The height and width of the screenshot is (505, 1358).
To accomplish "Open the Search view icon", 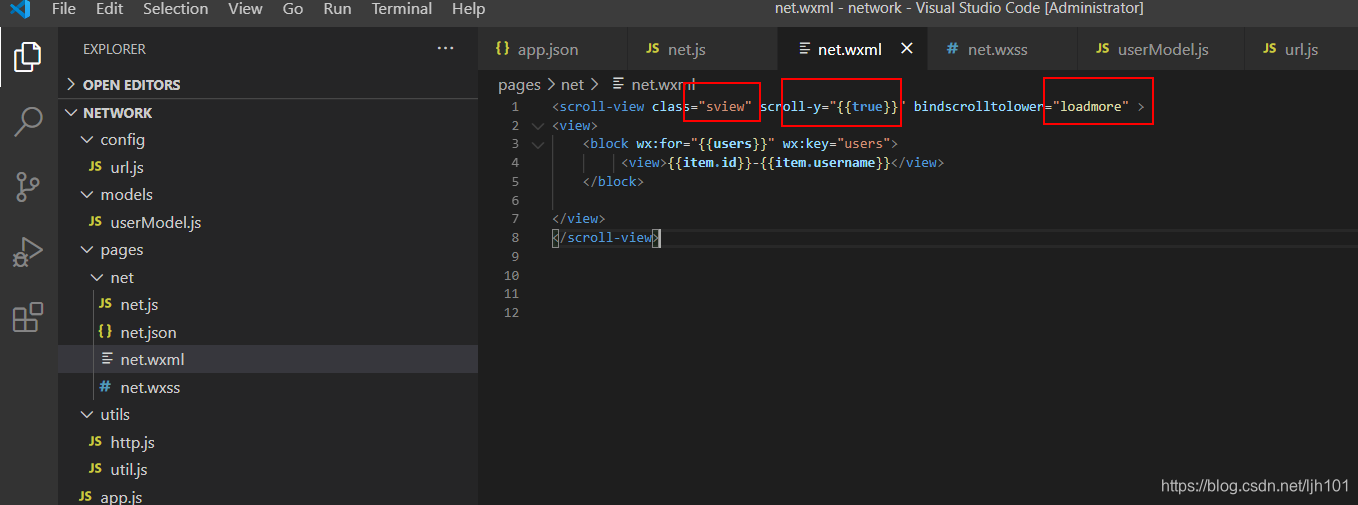I will (x=28, y=122).
